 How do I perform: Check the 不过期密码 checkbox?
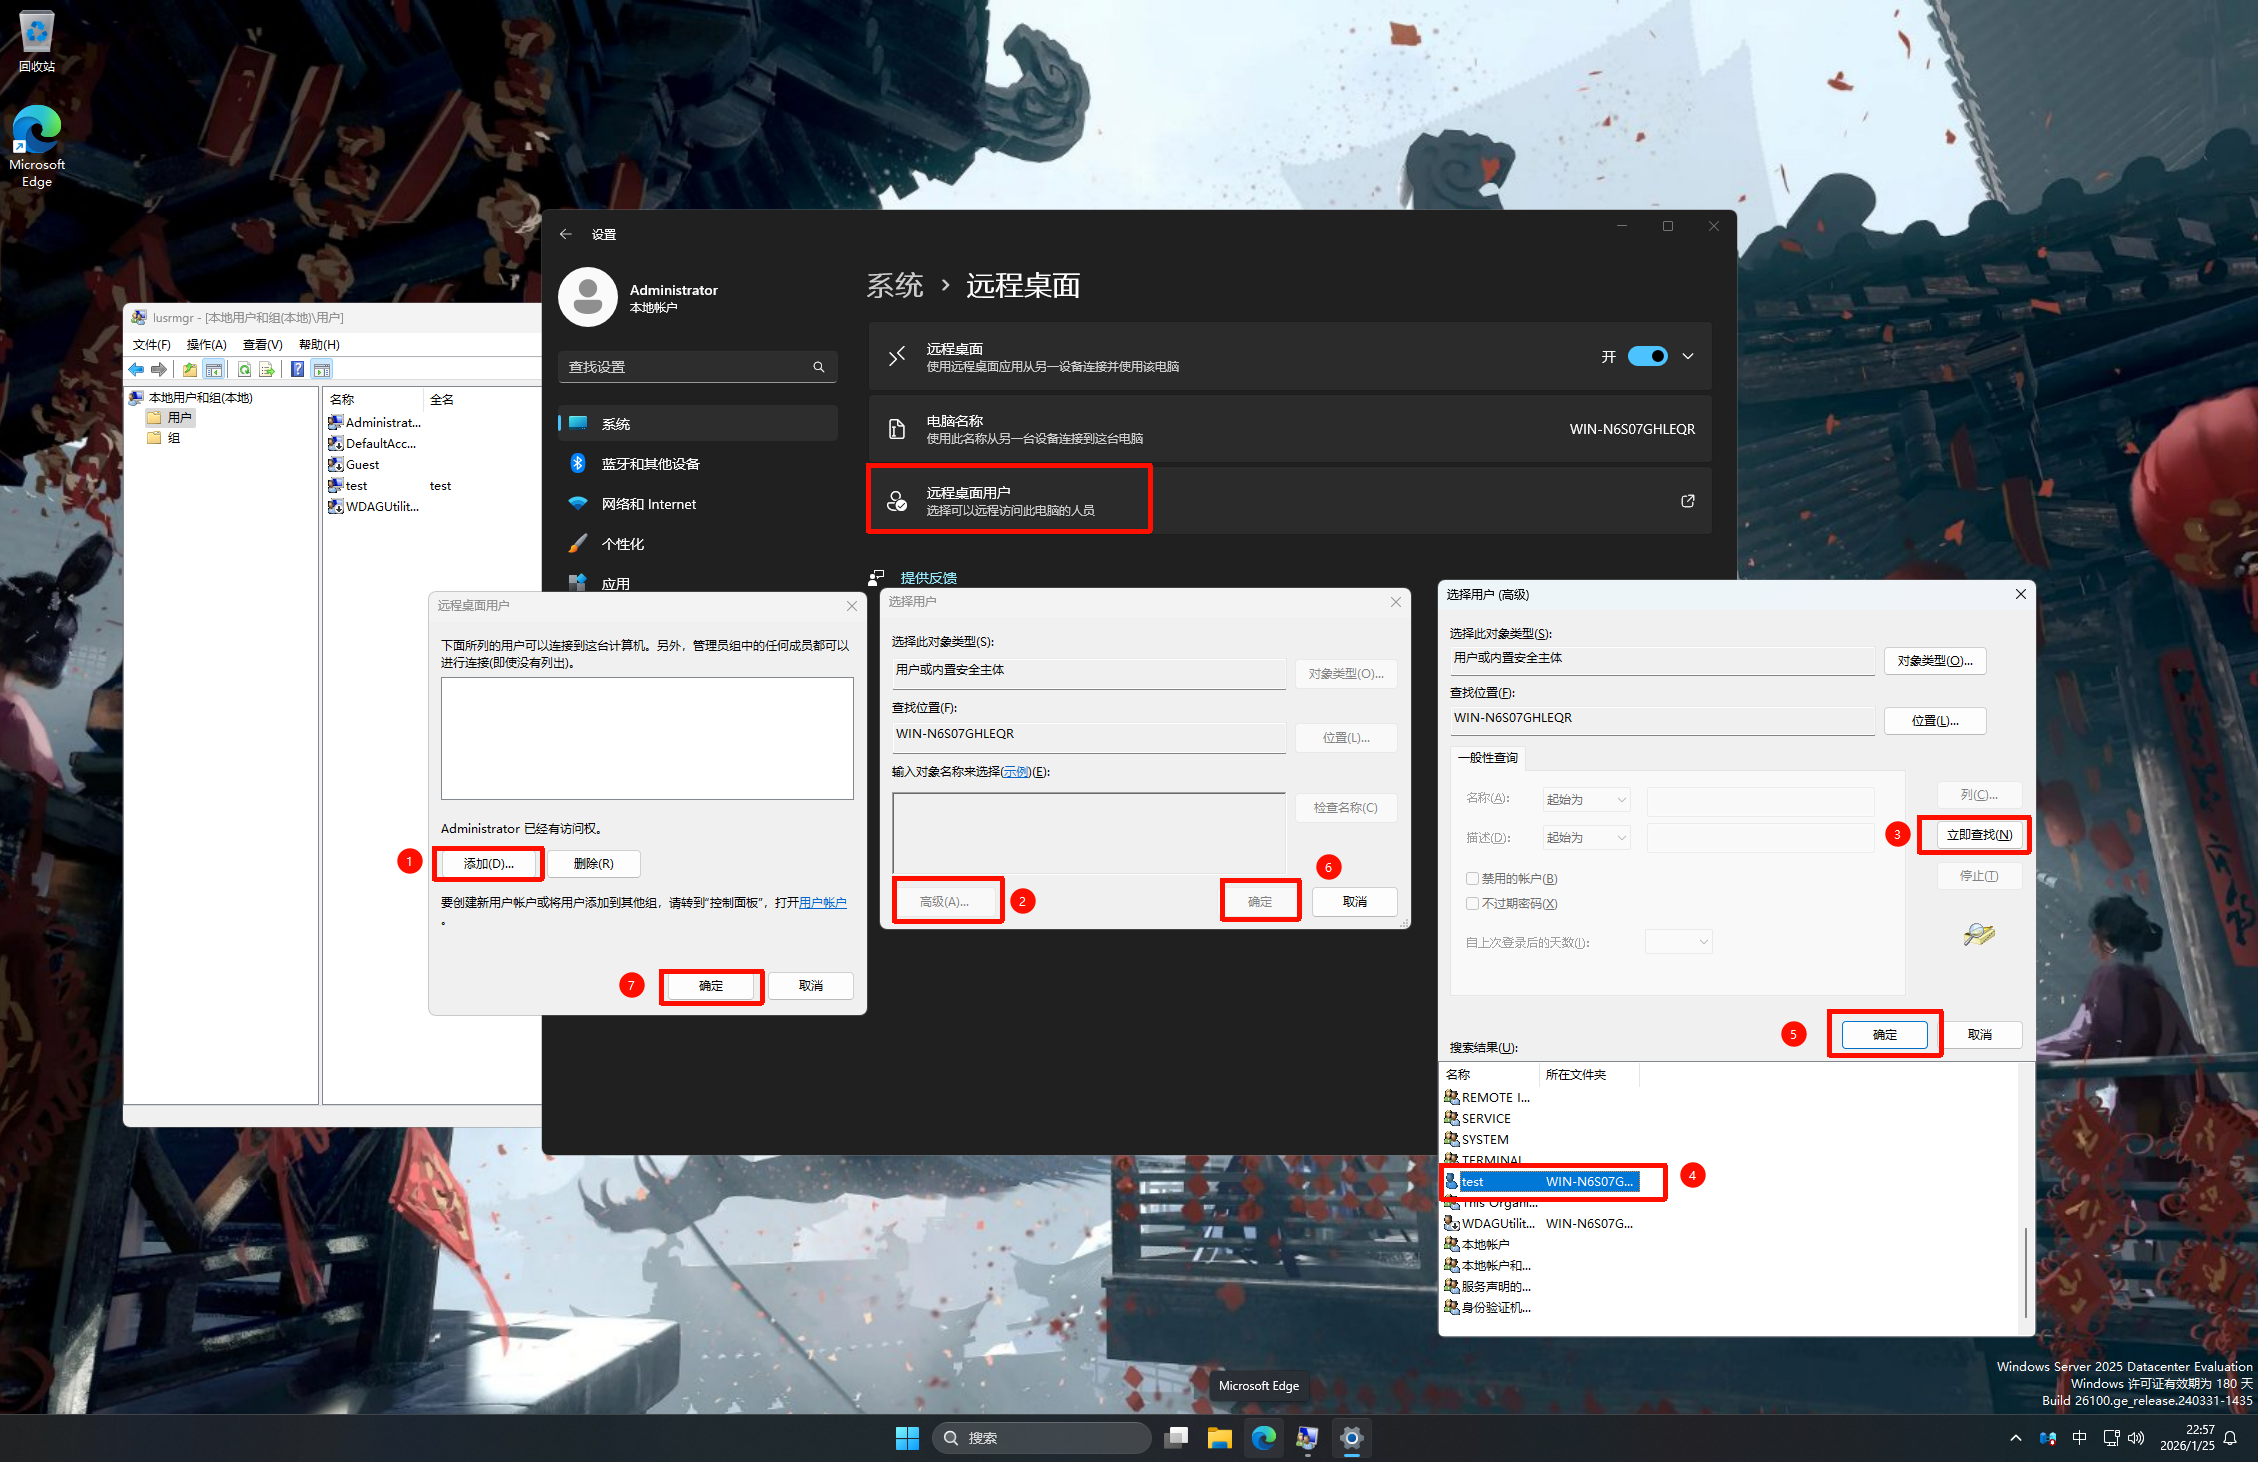tap(1472, 904)
